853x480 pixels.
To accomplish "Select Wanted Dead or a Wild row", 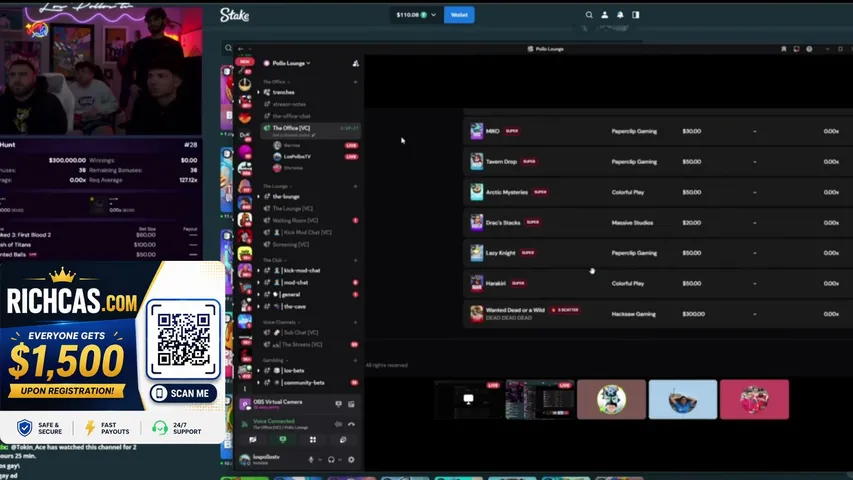I will click(x=658, y=314).
